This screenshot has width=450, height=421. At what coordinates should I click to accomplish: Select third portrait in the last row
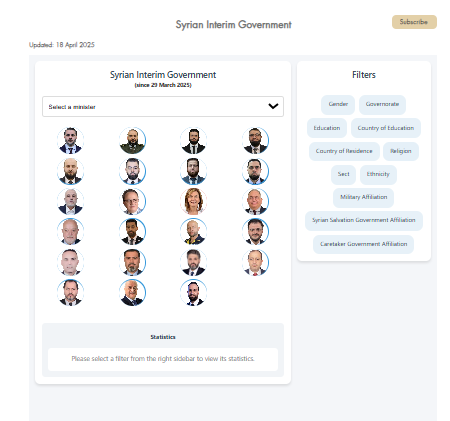point(193,293)
